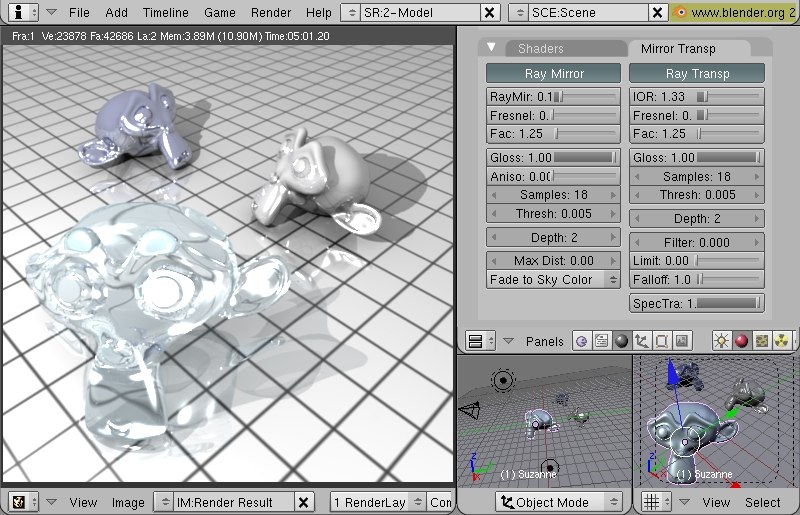The width and height of the screenshot is (800, 515).
Task: Open the image editor View menu
Action: 83,502
